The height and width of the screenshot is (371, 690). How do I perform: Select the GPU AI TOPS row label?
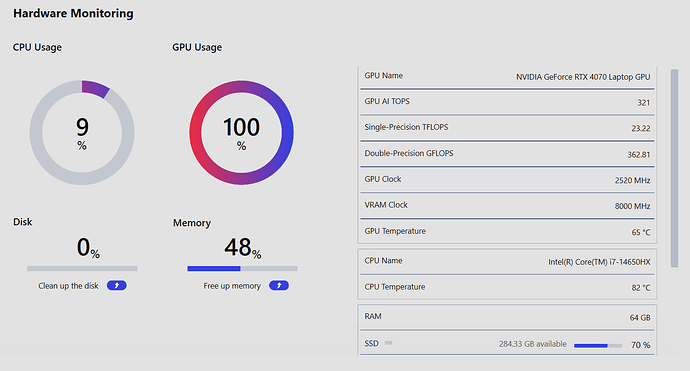click(387, 101)
